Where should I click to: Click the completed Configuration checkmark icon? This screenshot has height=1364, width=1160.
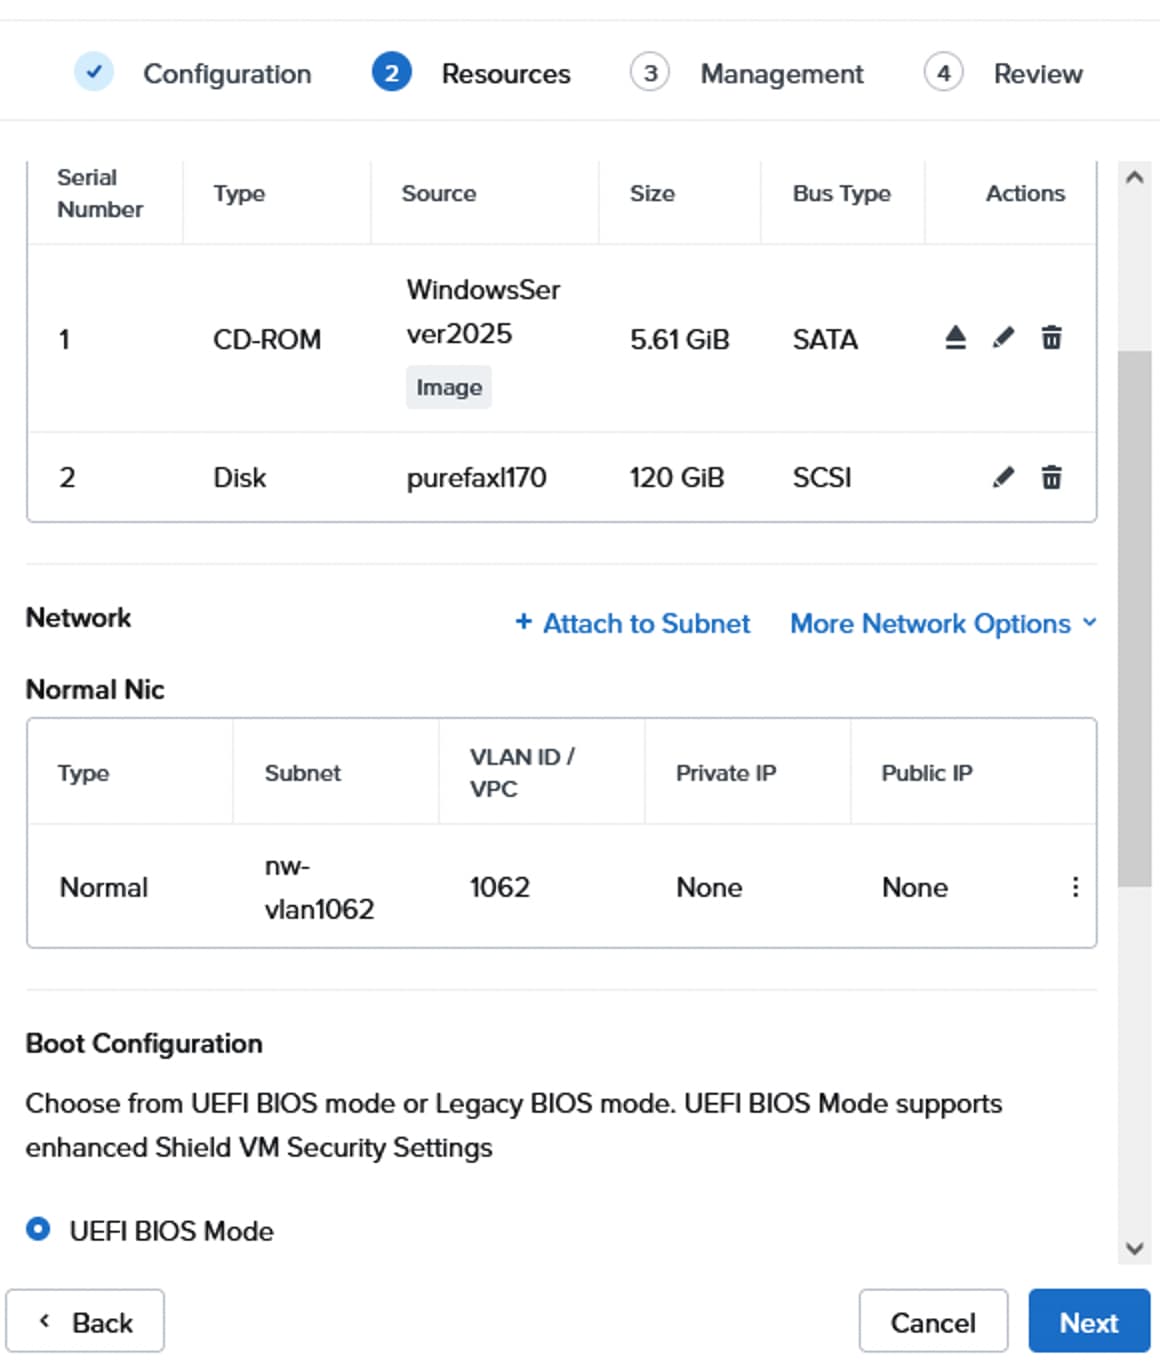[94, 73]
